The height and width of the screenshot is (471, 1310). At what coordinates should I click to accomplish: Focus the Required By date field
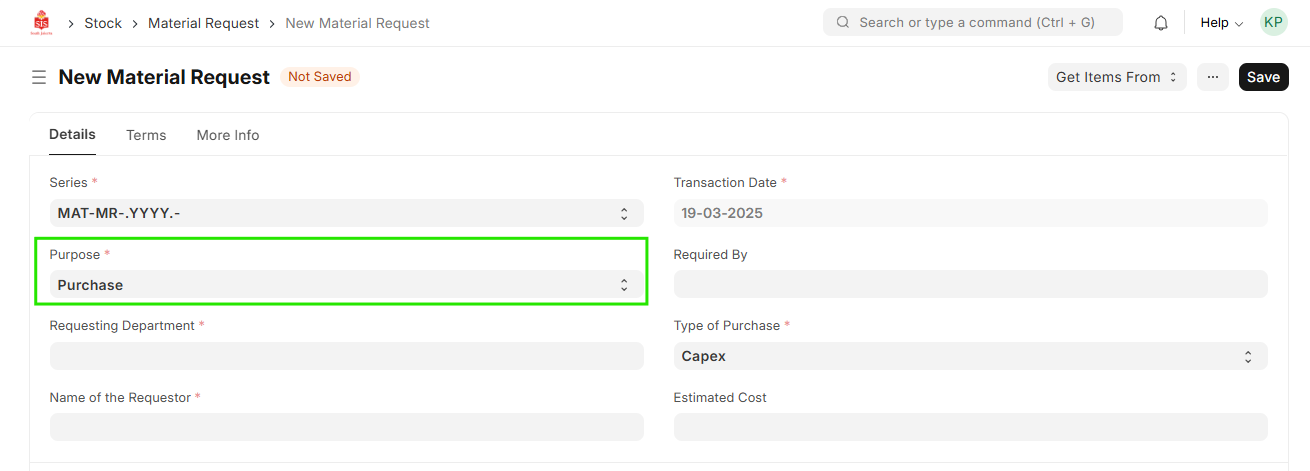point(970,284)
